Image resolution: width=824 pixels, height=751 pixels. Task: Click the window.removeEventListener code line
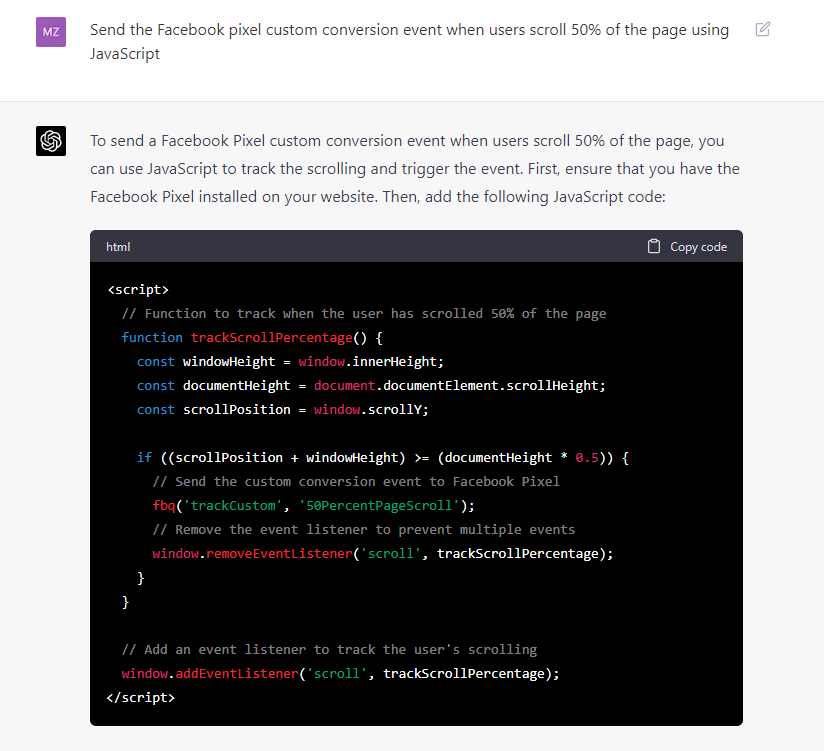pos(383,553)
